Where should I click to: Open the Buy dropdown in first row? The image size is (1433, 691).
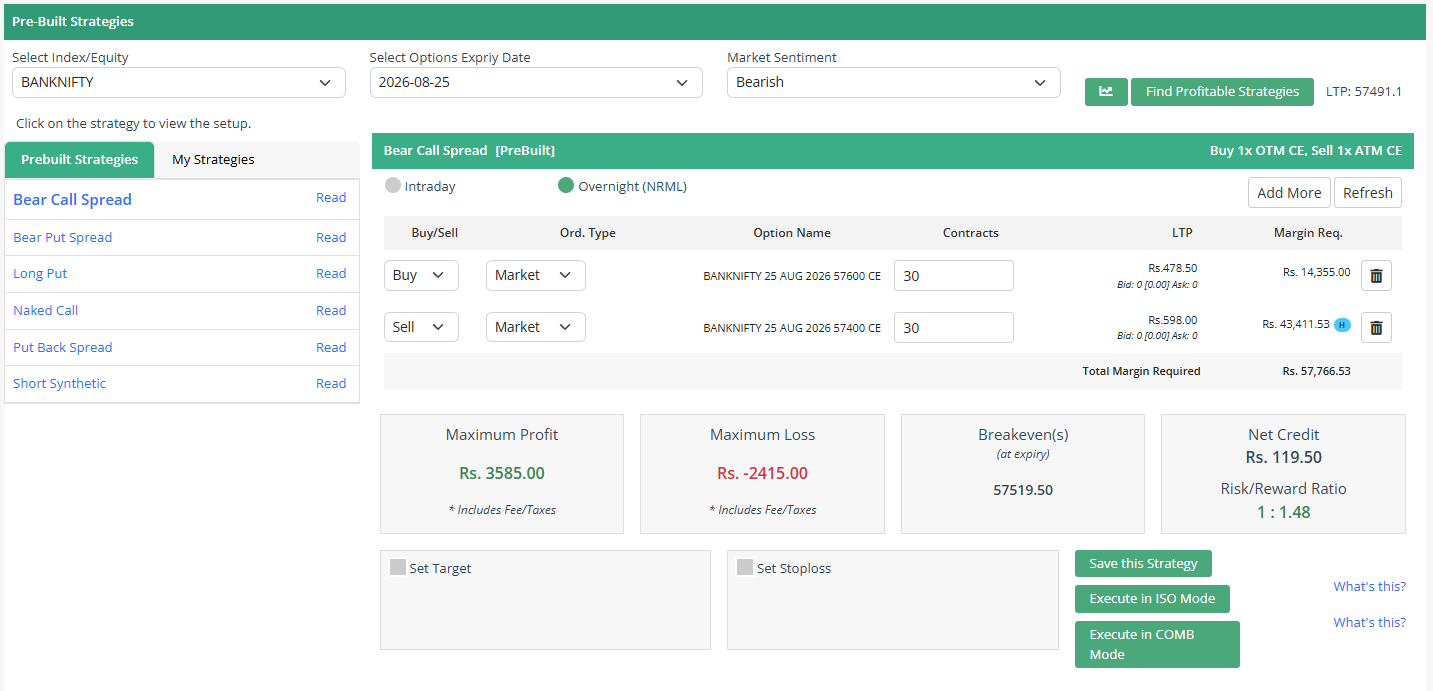pyautogui.click(x=421, y=275)
